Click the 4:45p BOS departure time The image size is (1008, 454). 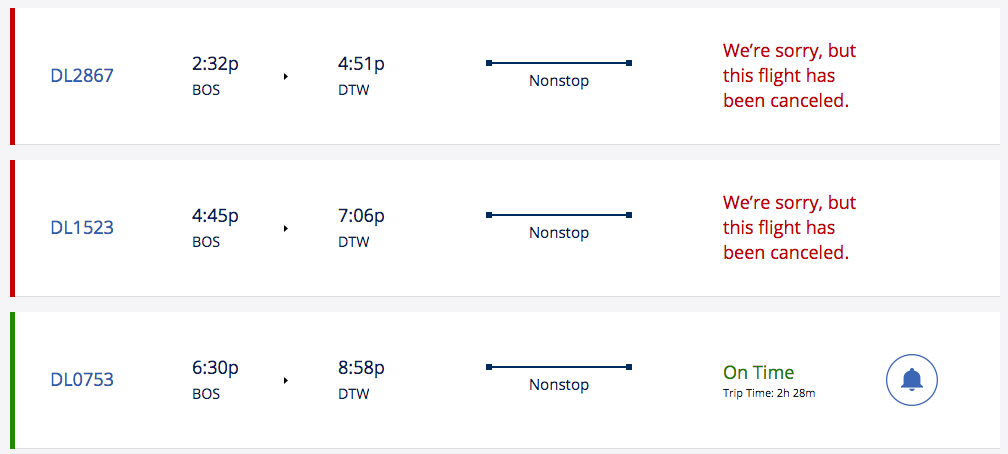(215, 228)
